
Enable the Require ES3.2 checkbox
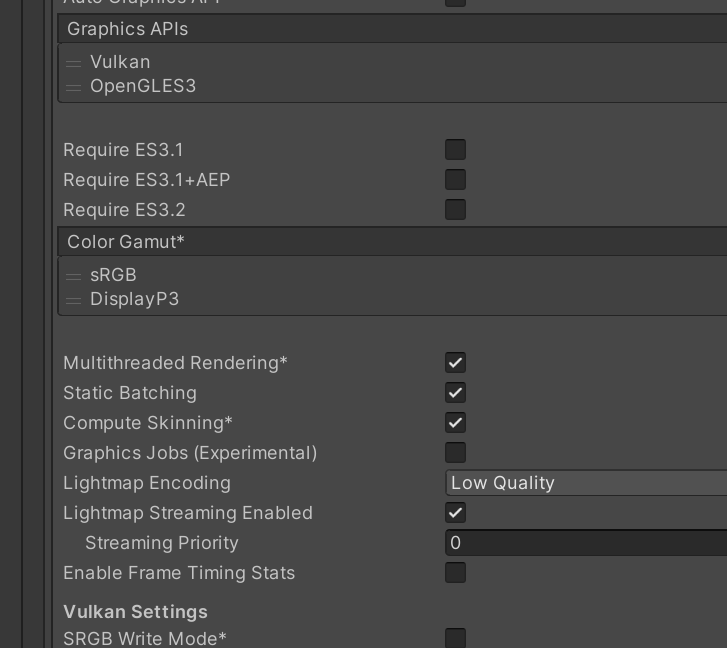455,210
